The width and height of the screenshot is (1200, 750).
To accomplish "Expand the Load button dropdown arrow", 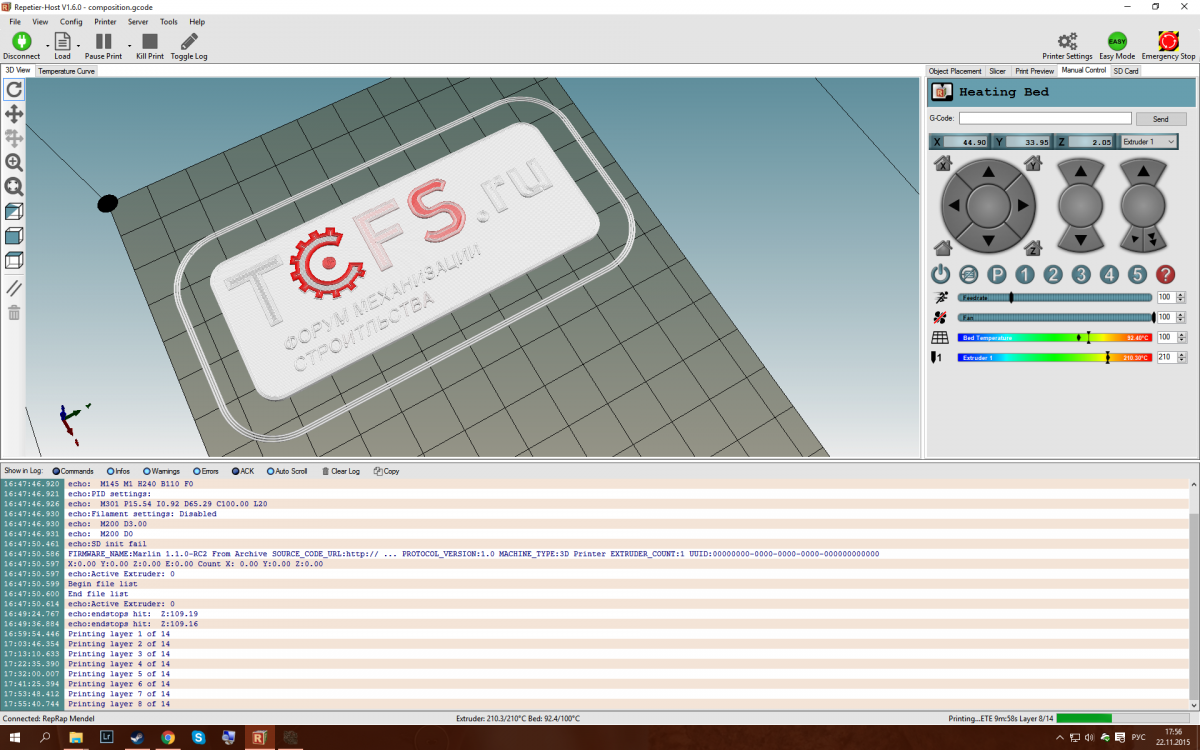I will (x=79, y=45).
